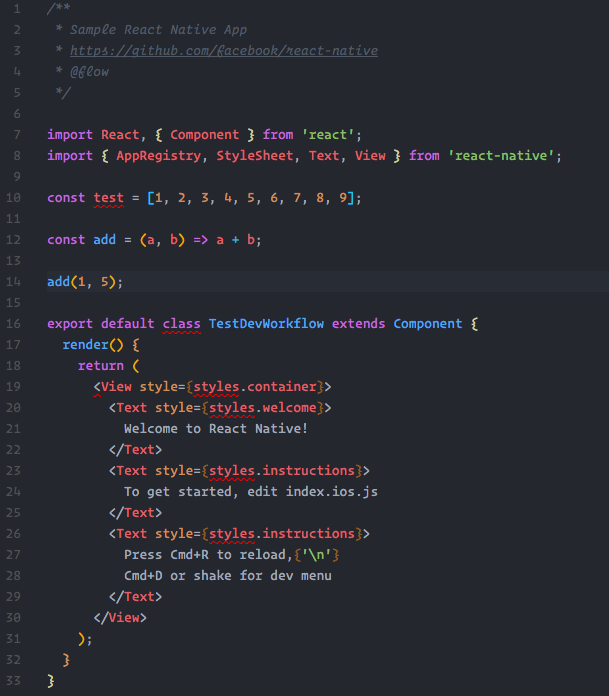Viewport: 609px width, 696px height.
Task: Click the '@flow' annotation in the comment
Action: (x=89, y=71)
